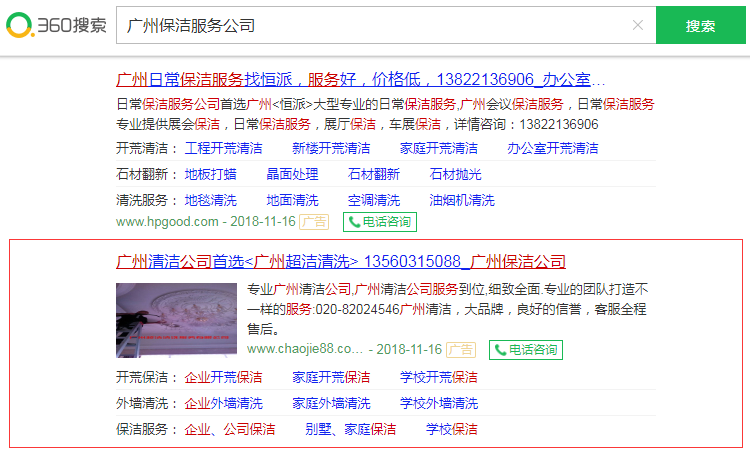The image size is (750, 456).
Task: Click the www.hpgood.com URL text
Action: coord(166,222)
